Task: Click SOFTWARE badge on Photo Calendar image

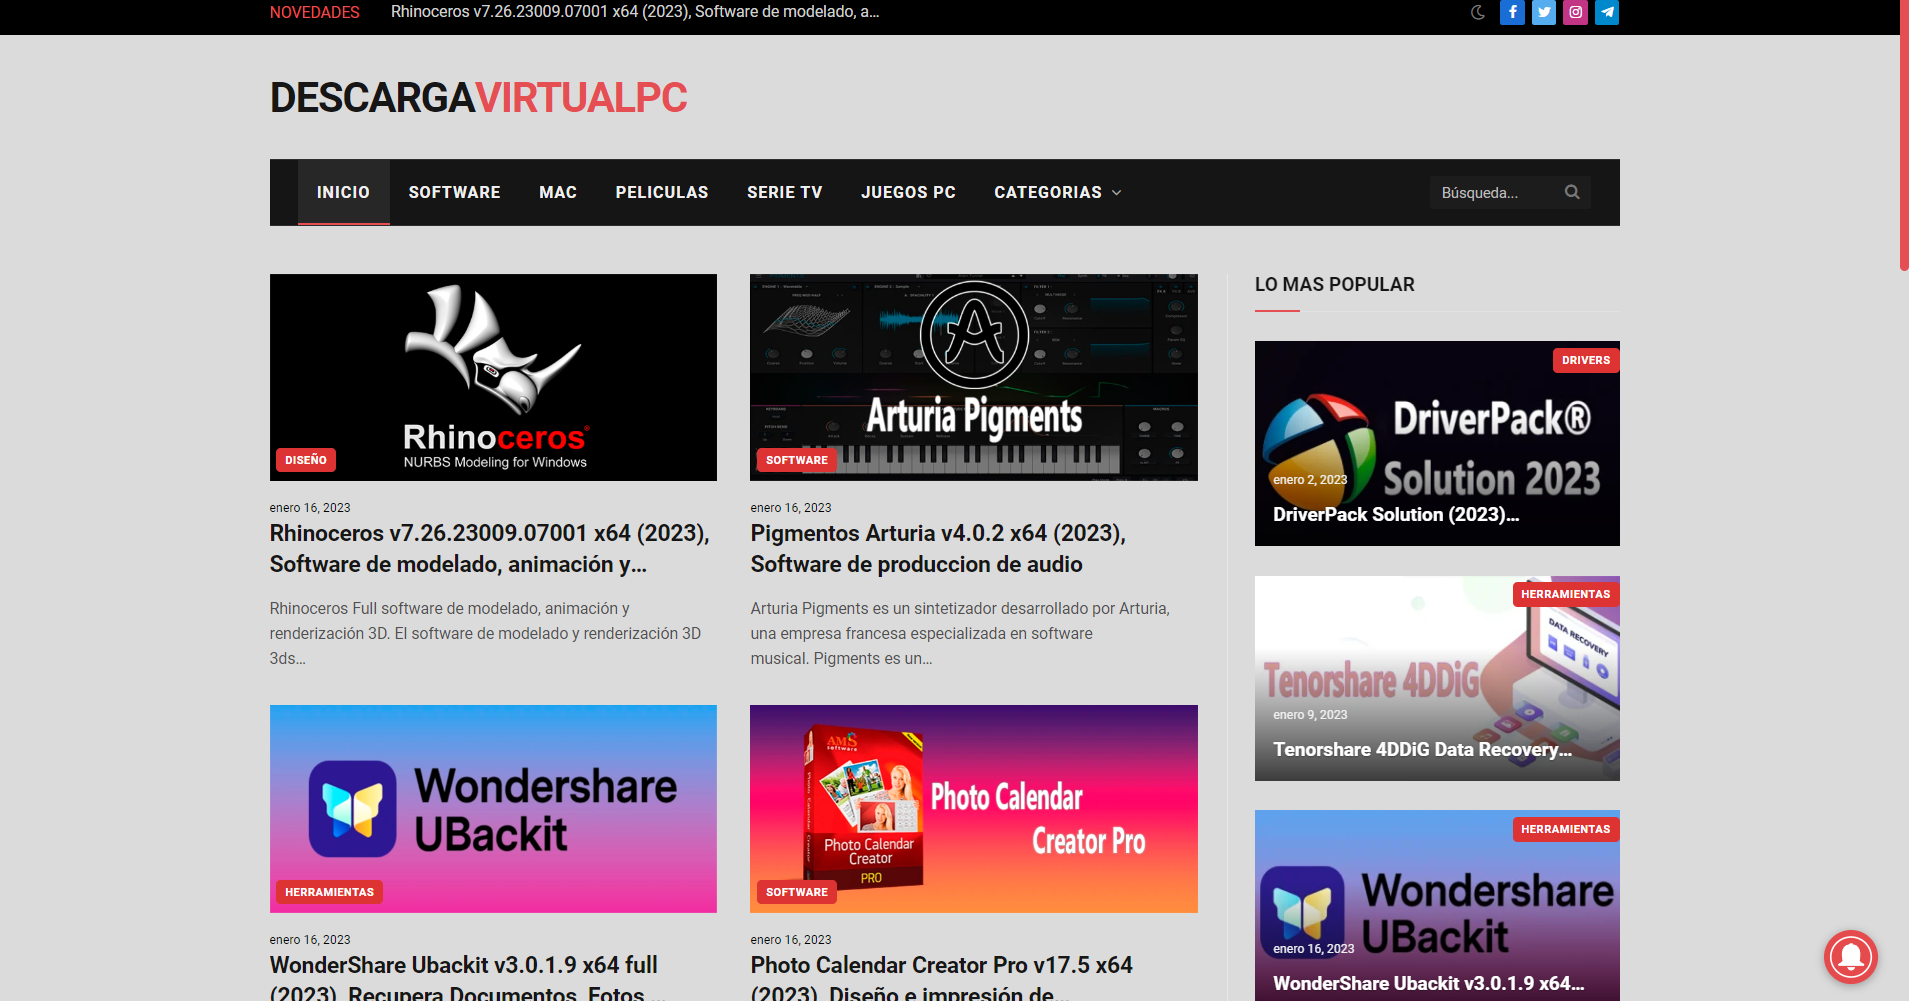Action: [x=797, y=892]
